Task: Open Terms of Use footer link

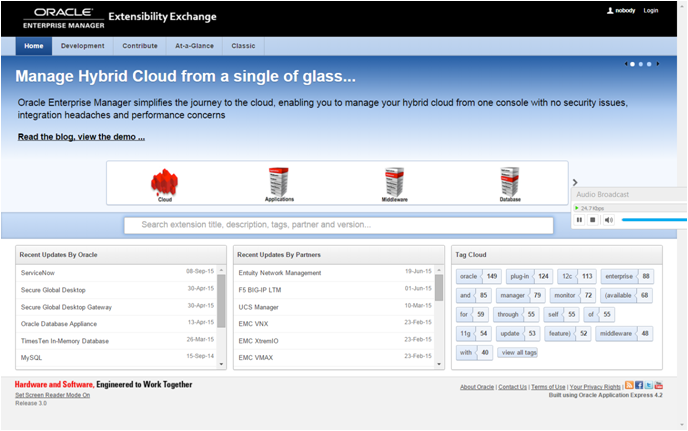Action: pos(548,387)
